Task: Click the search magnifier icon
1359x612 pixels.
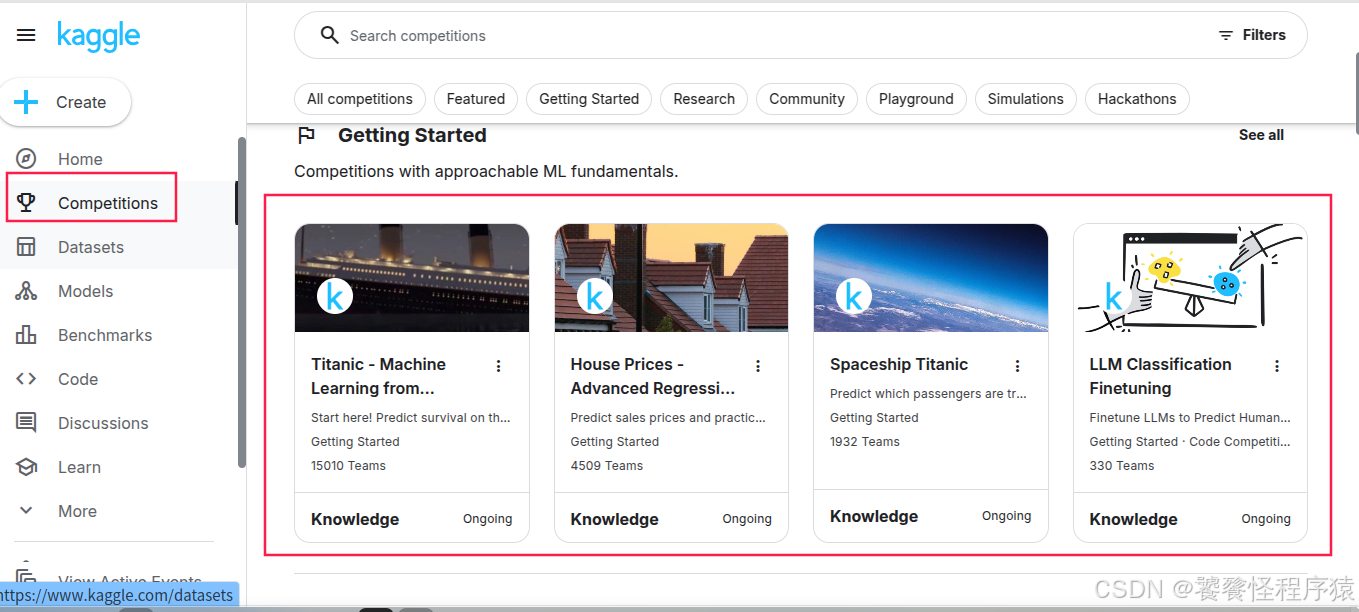Action: click(329, 35)
